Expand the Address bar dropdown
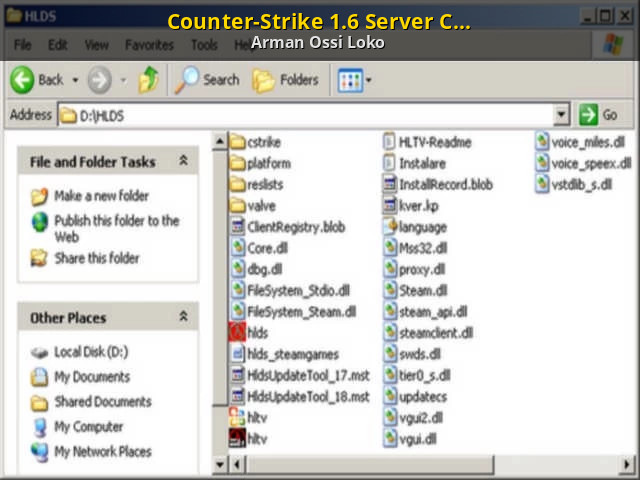 pyautogui.click(x=561, y=115)
